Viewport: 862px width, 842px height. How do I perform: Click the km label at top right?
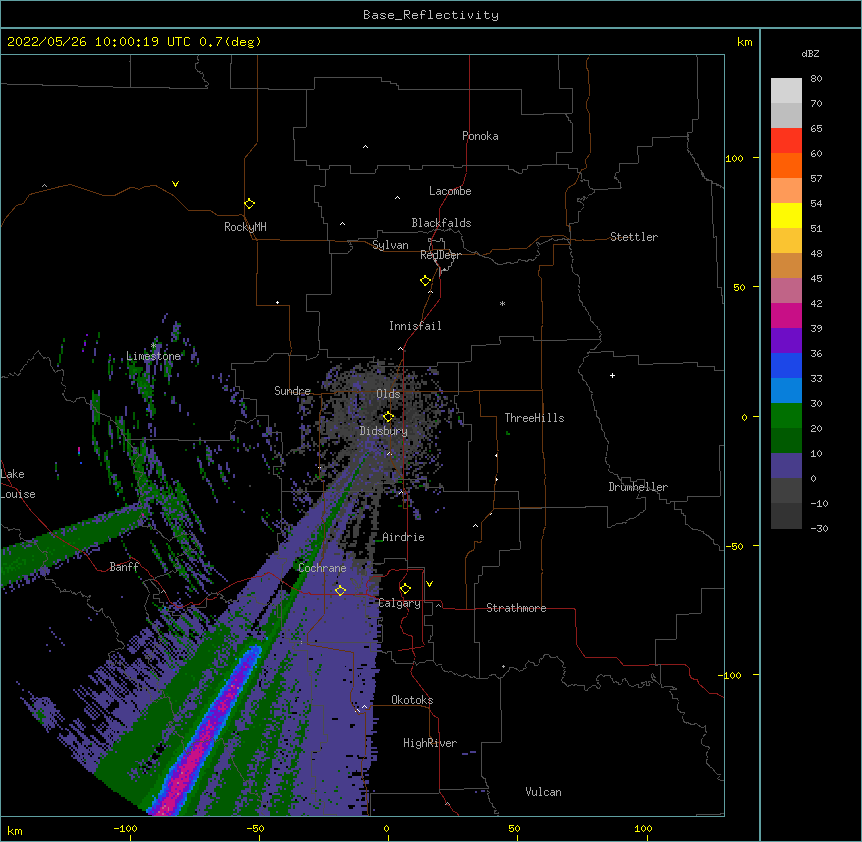pos(745,42)
